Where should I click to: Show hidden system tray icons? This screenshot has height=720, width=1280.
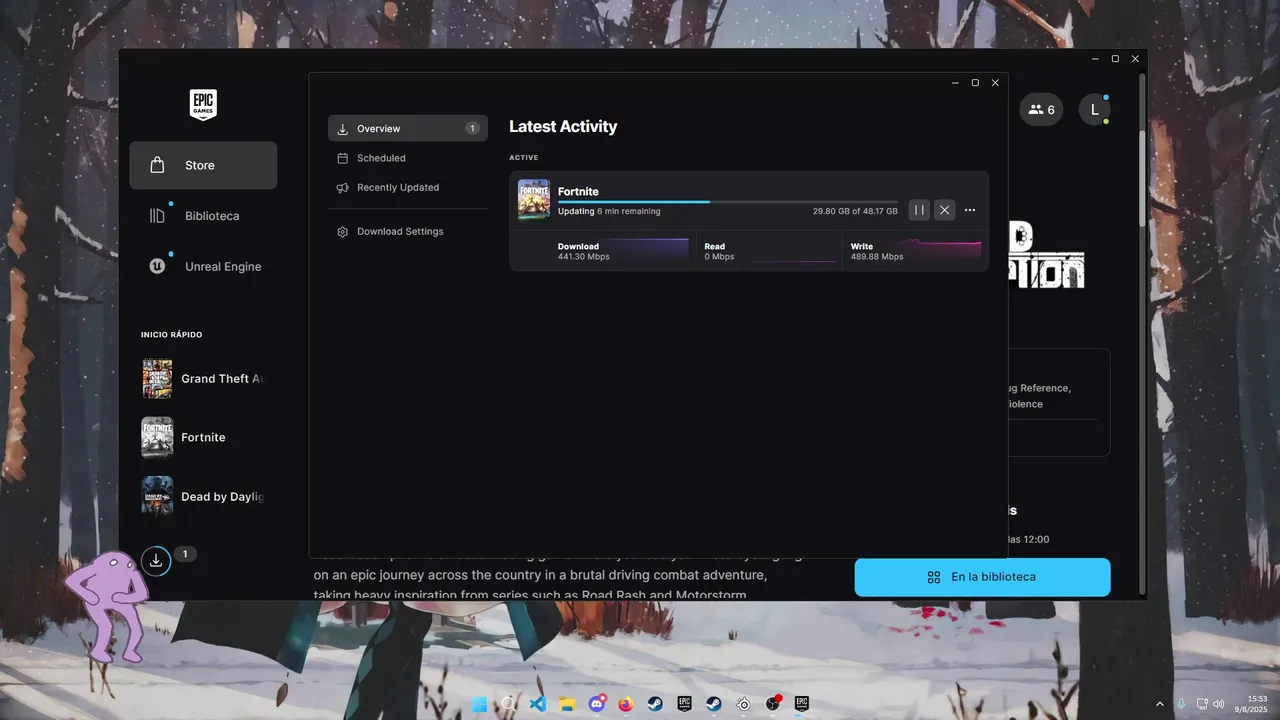coord(1160,704)
